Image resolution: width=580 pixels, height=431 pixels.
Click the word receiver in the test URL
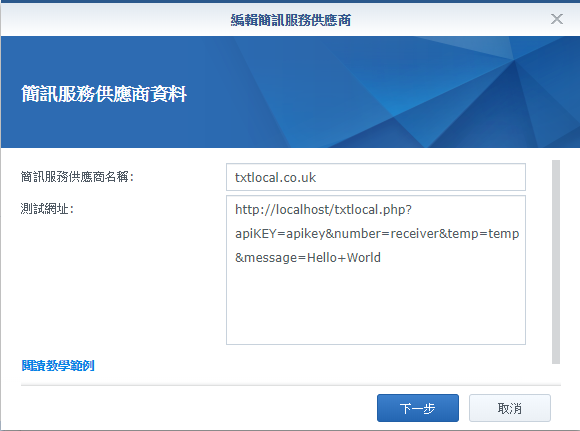click(x=414, y=234)
